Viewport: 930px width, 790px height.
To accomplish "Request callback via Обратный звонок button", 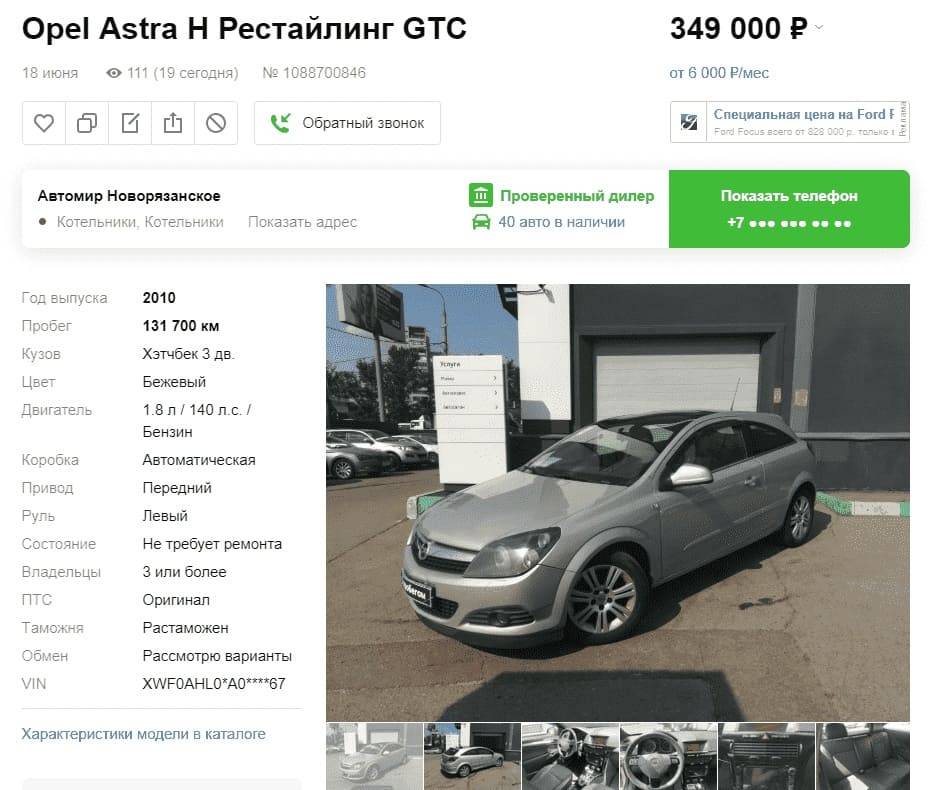I will click(x=347, y=123).
